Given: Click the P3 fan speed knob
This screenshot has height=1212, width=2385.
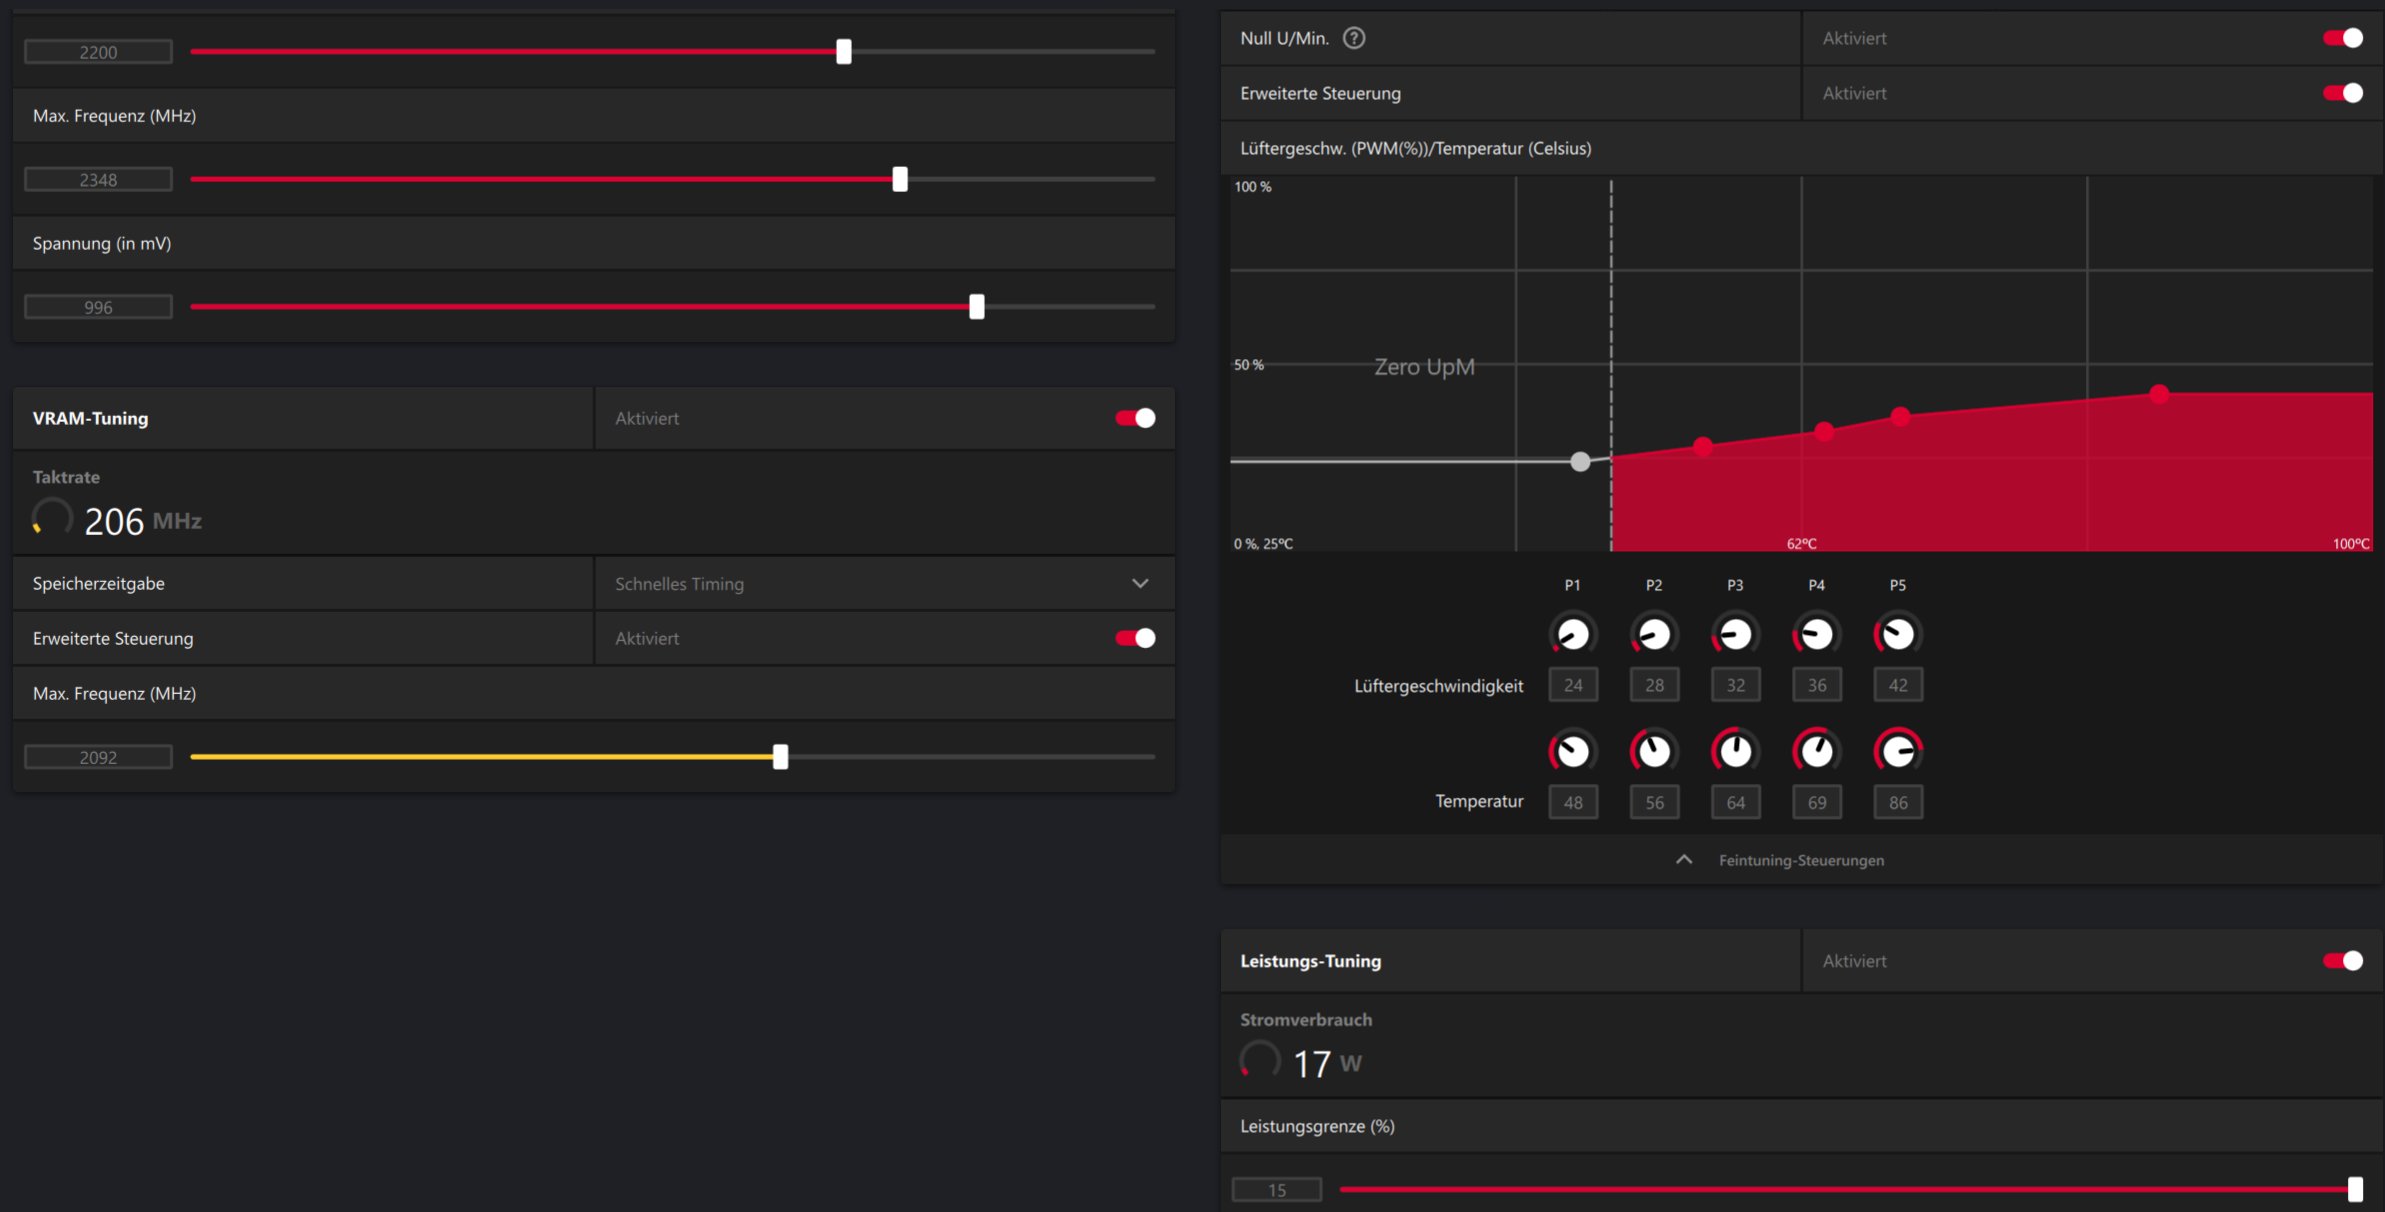Looking at the screenshot, I should (1735, 634).
